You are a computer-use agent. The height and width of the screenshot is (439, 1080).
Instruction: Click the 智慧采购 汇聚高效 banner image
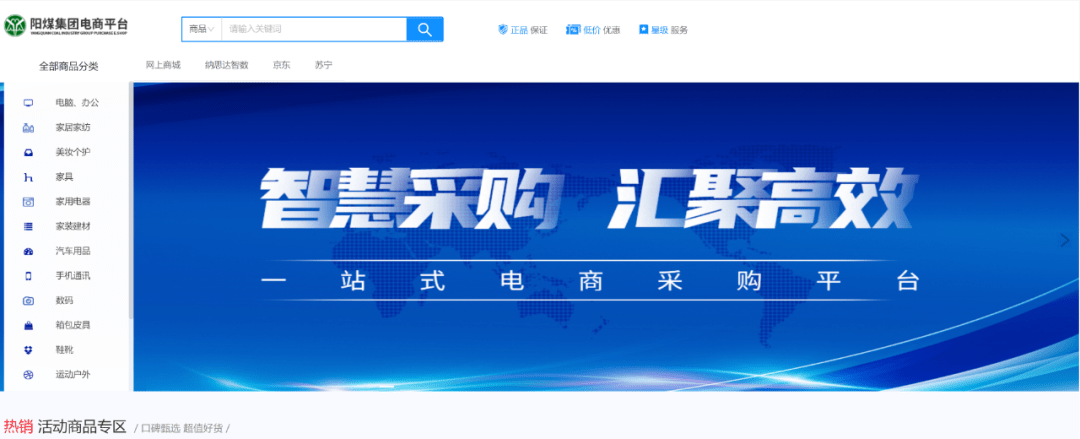click(606, 237)
